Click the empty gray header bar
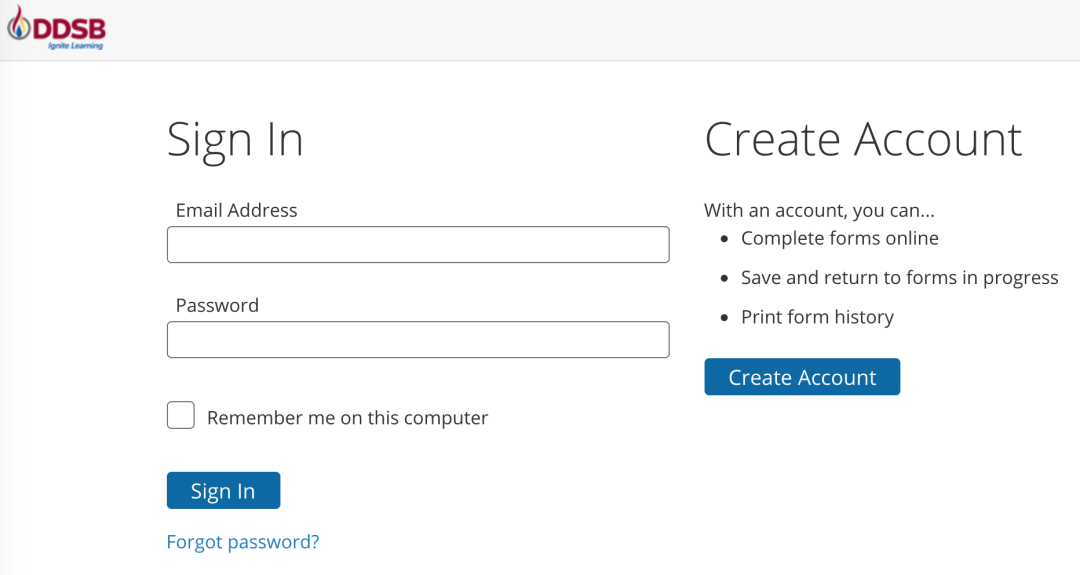This screenshot has width=1080, height=575. [x=600, y=30]
